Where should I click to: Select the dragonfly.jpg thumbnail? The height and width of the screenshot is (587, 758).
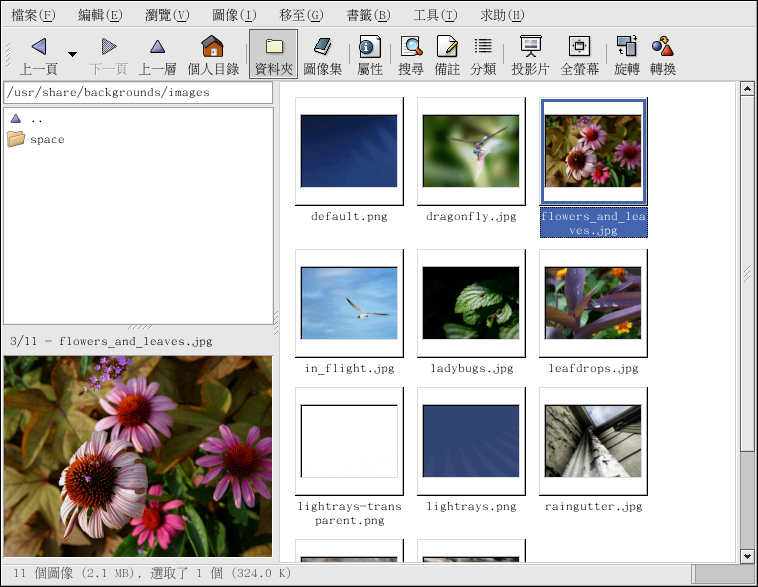click(x=471, y=151)
